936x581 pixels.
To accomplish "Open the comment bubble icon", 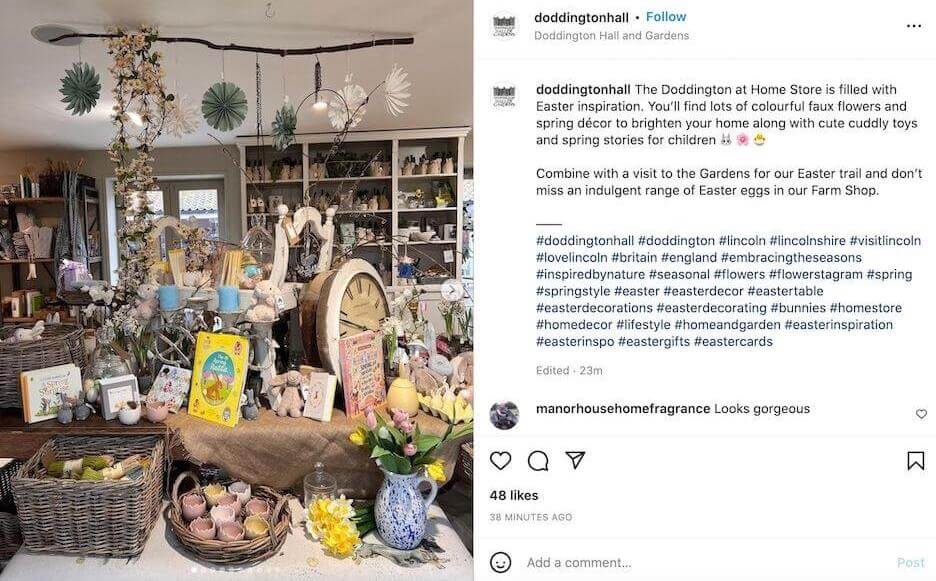I will [x=538, y=460].
